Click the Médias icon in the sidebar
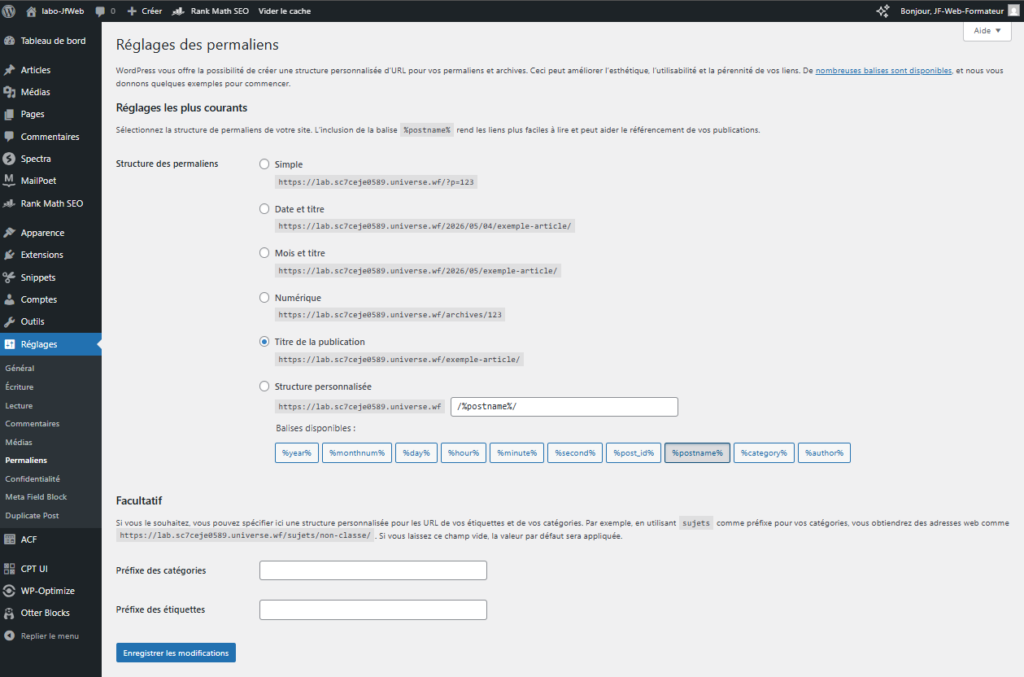 tap(9, 92)
